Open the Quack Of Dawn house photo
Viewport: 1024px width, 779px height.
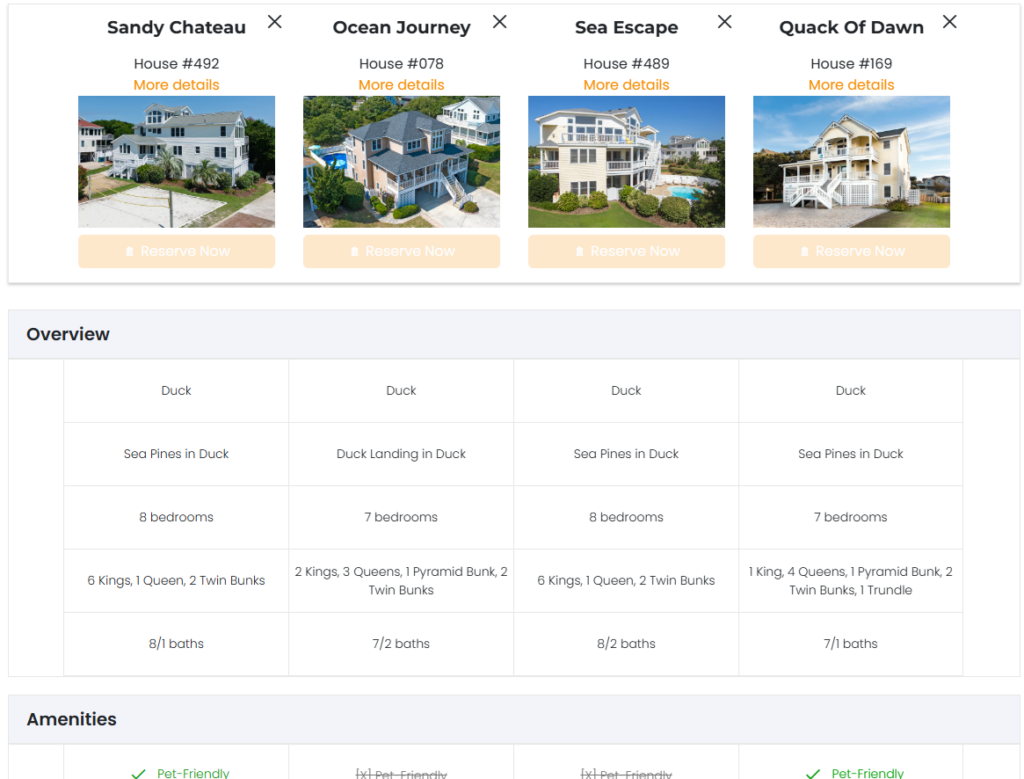coord(851,162)
